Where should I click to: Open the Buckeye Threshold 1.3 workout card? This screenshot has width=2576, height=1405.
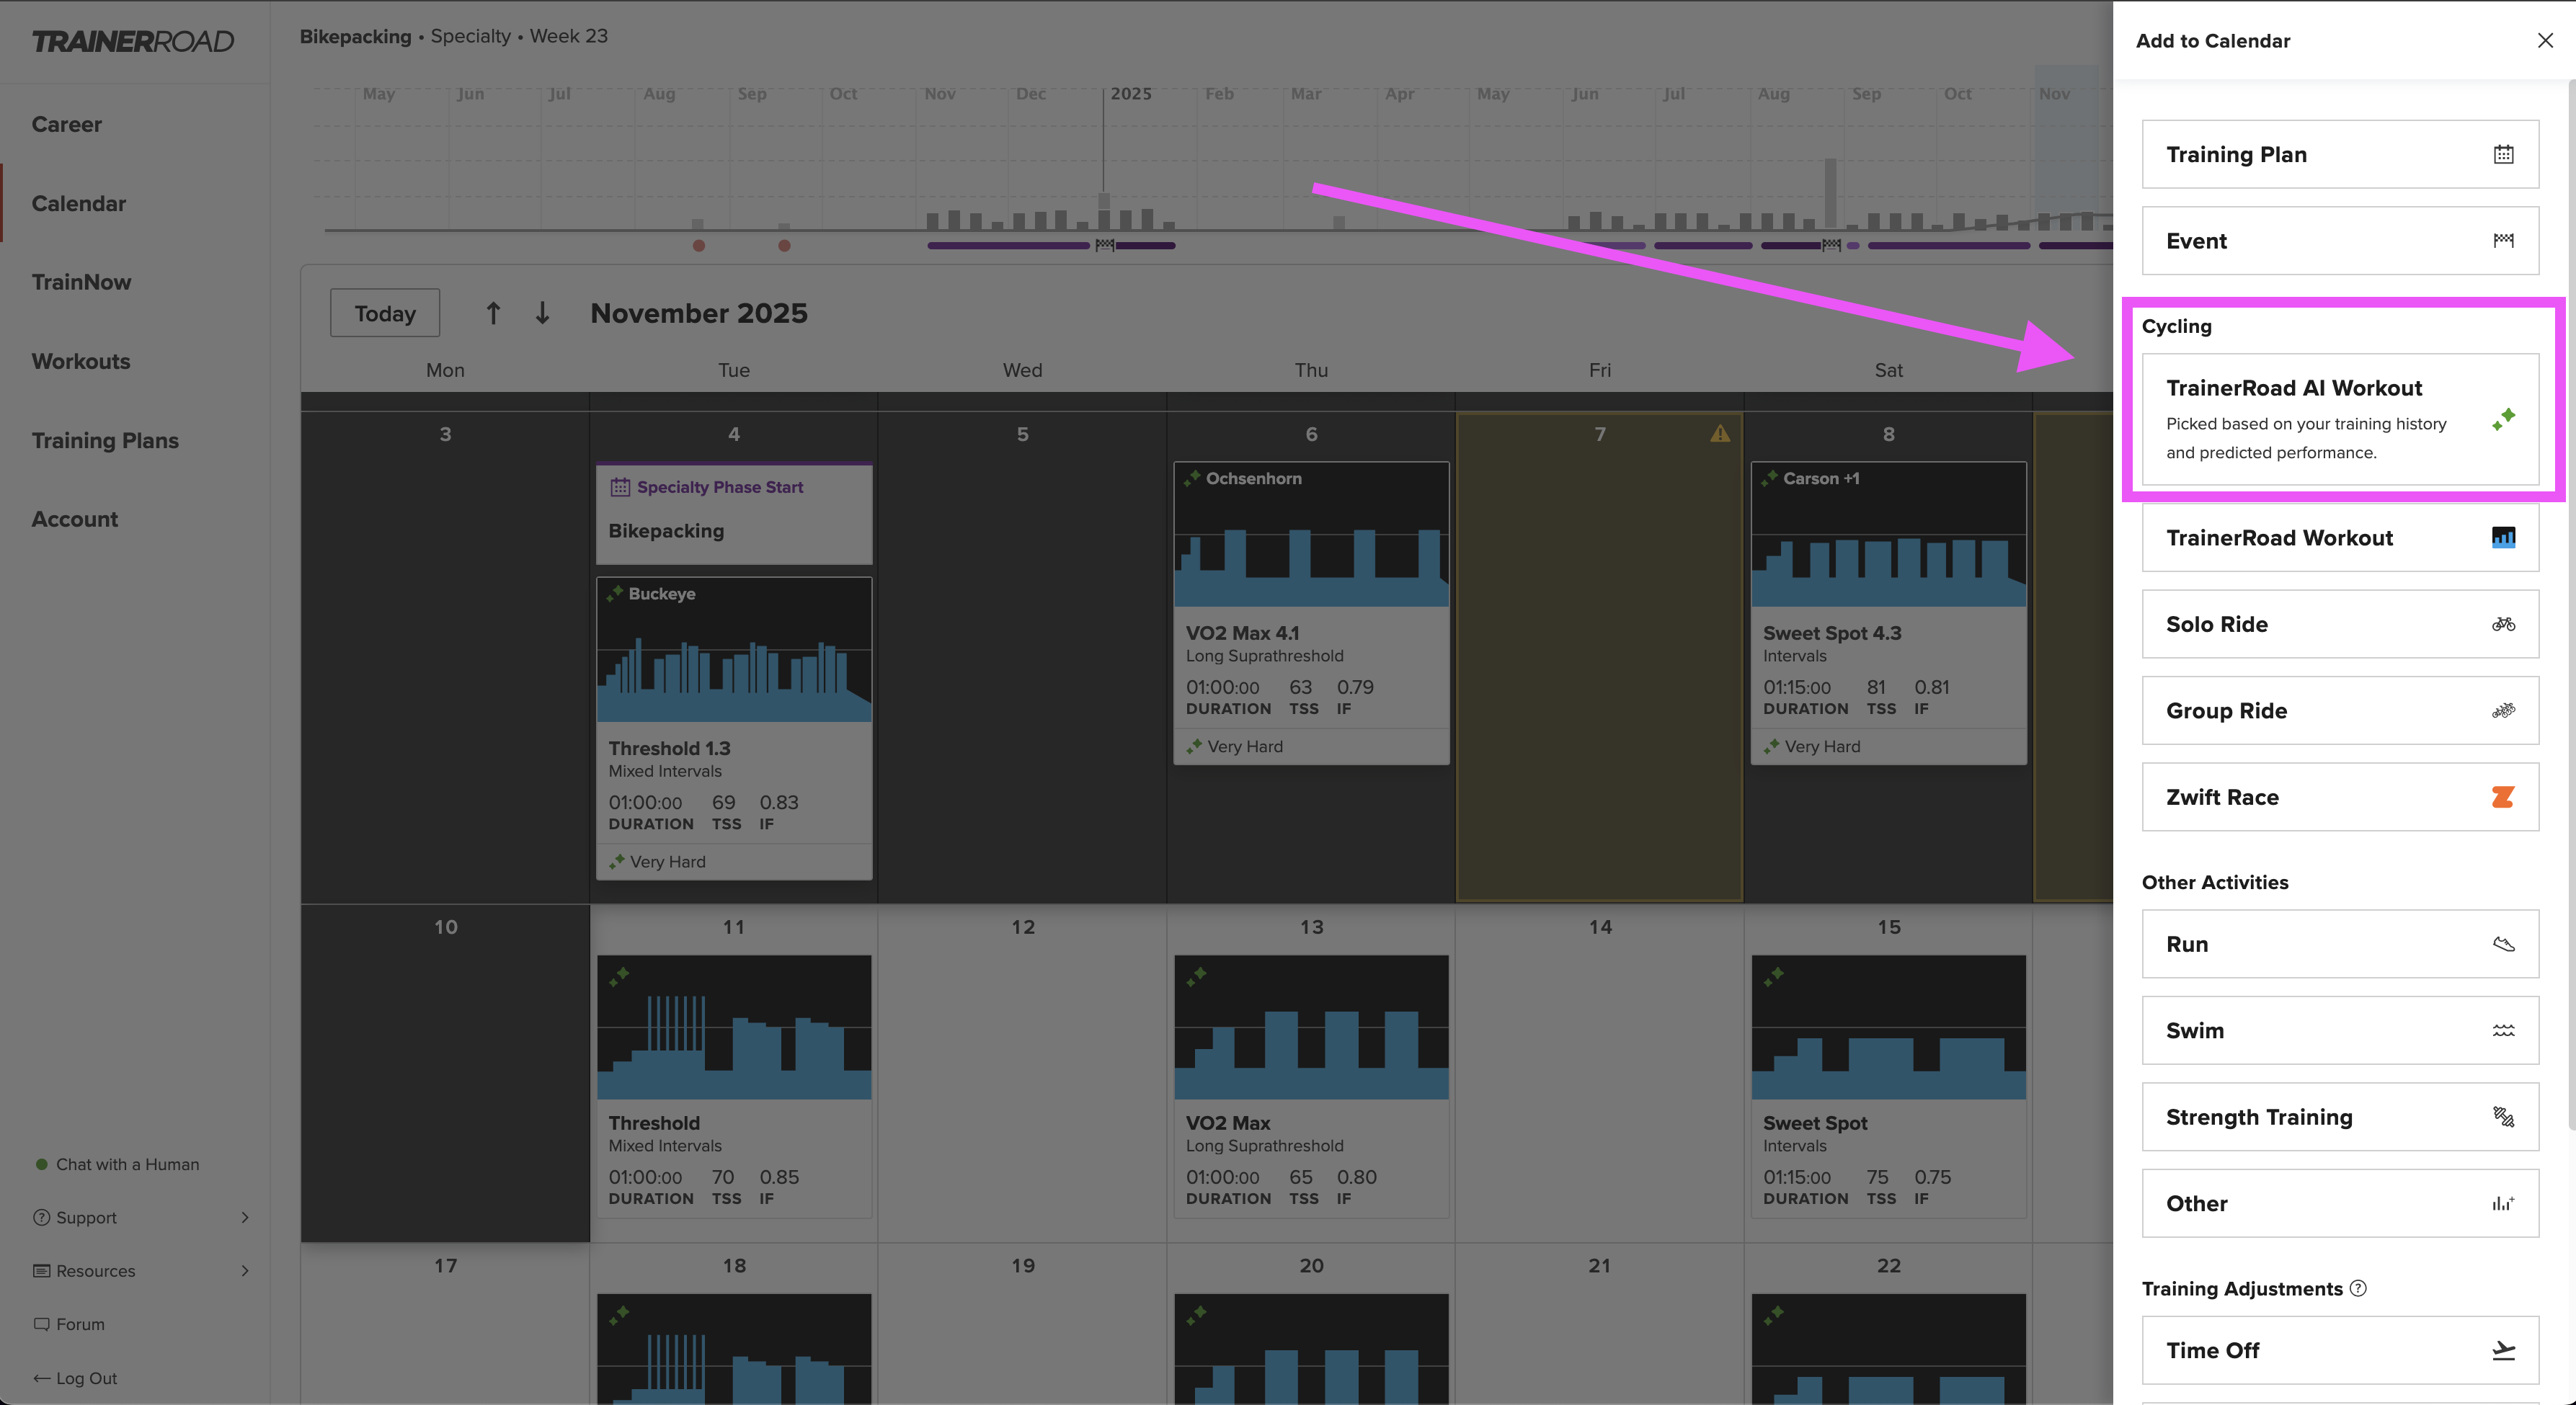(734, 728)
